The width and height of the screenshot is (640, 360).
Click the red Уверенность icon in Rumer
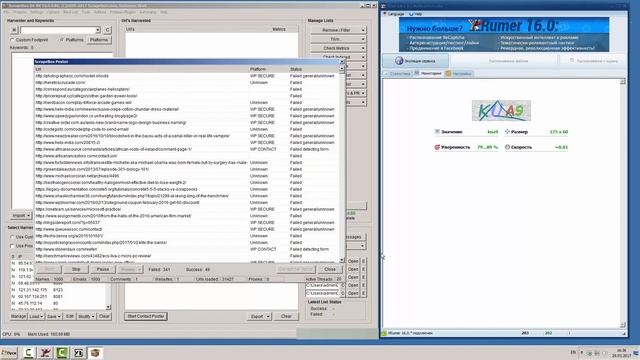tap(437, 147)
